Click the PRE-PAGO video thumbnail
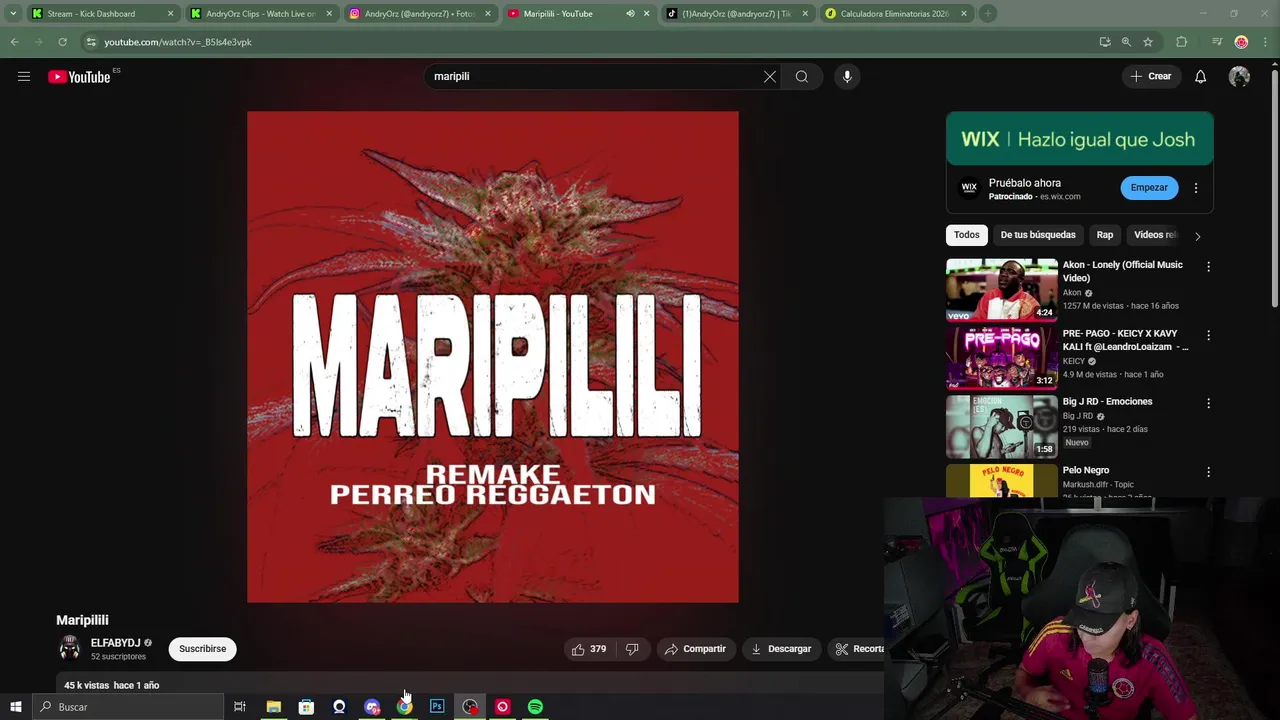Image resolution: width=1280 pixels, height=720 pixels. pyautogui.click(x=1002, y=358)
